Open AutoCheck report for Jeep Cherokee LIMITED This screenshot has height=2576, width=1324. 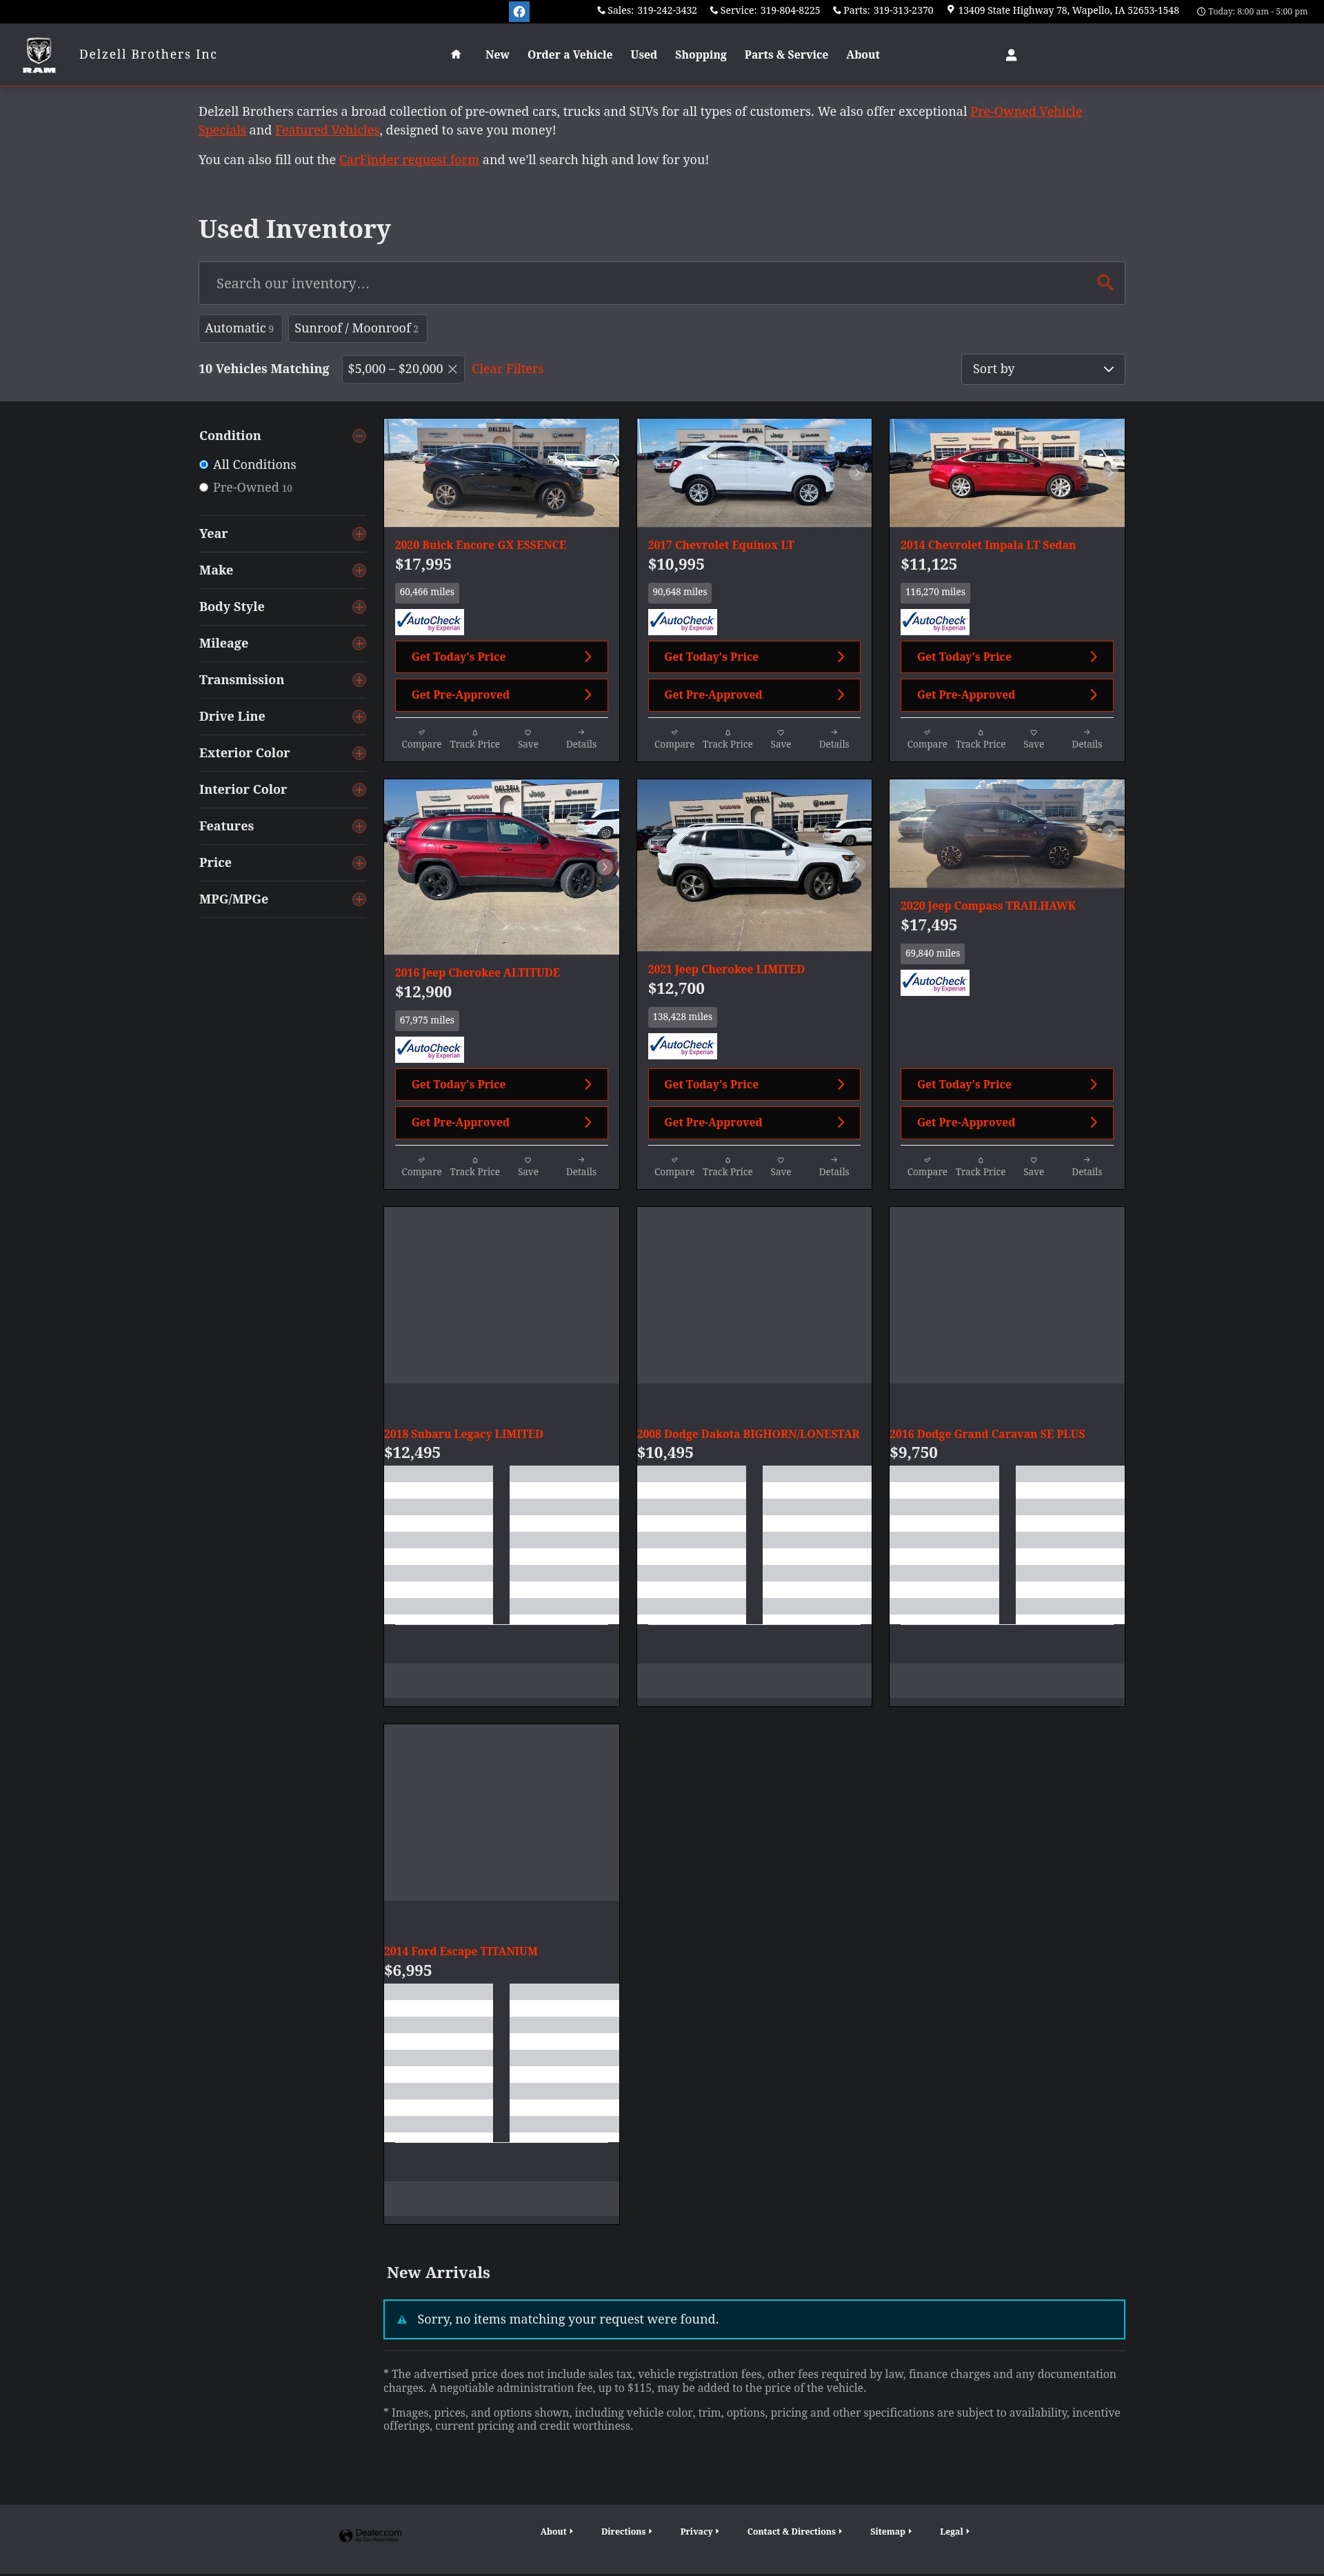pyautogui.click(x=682, y=1045)
